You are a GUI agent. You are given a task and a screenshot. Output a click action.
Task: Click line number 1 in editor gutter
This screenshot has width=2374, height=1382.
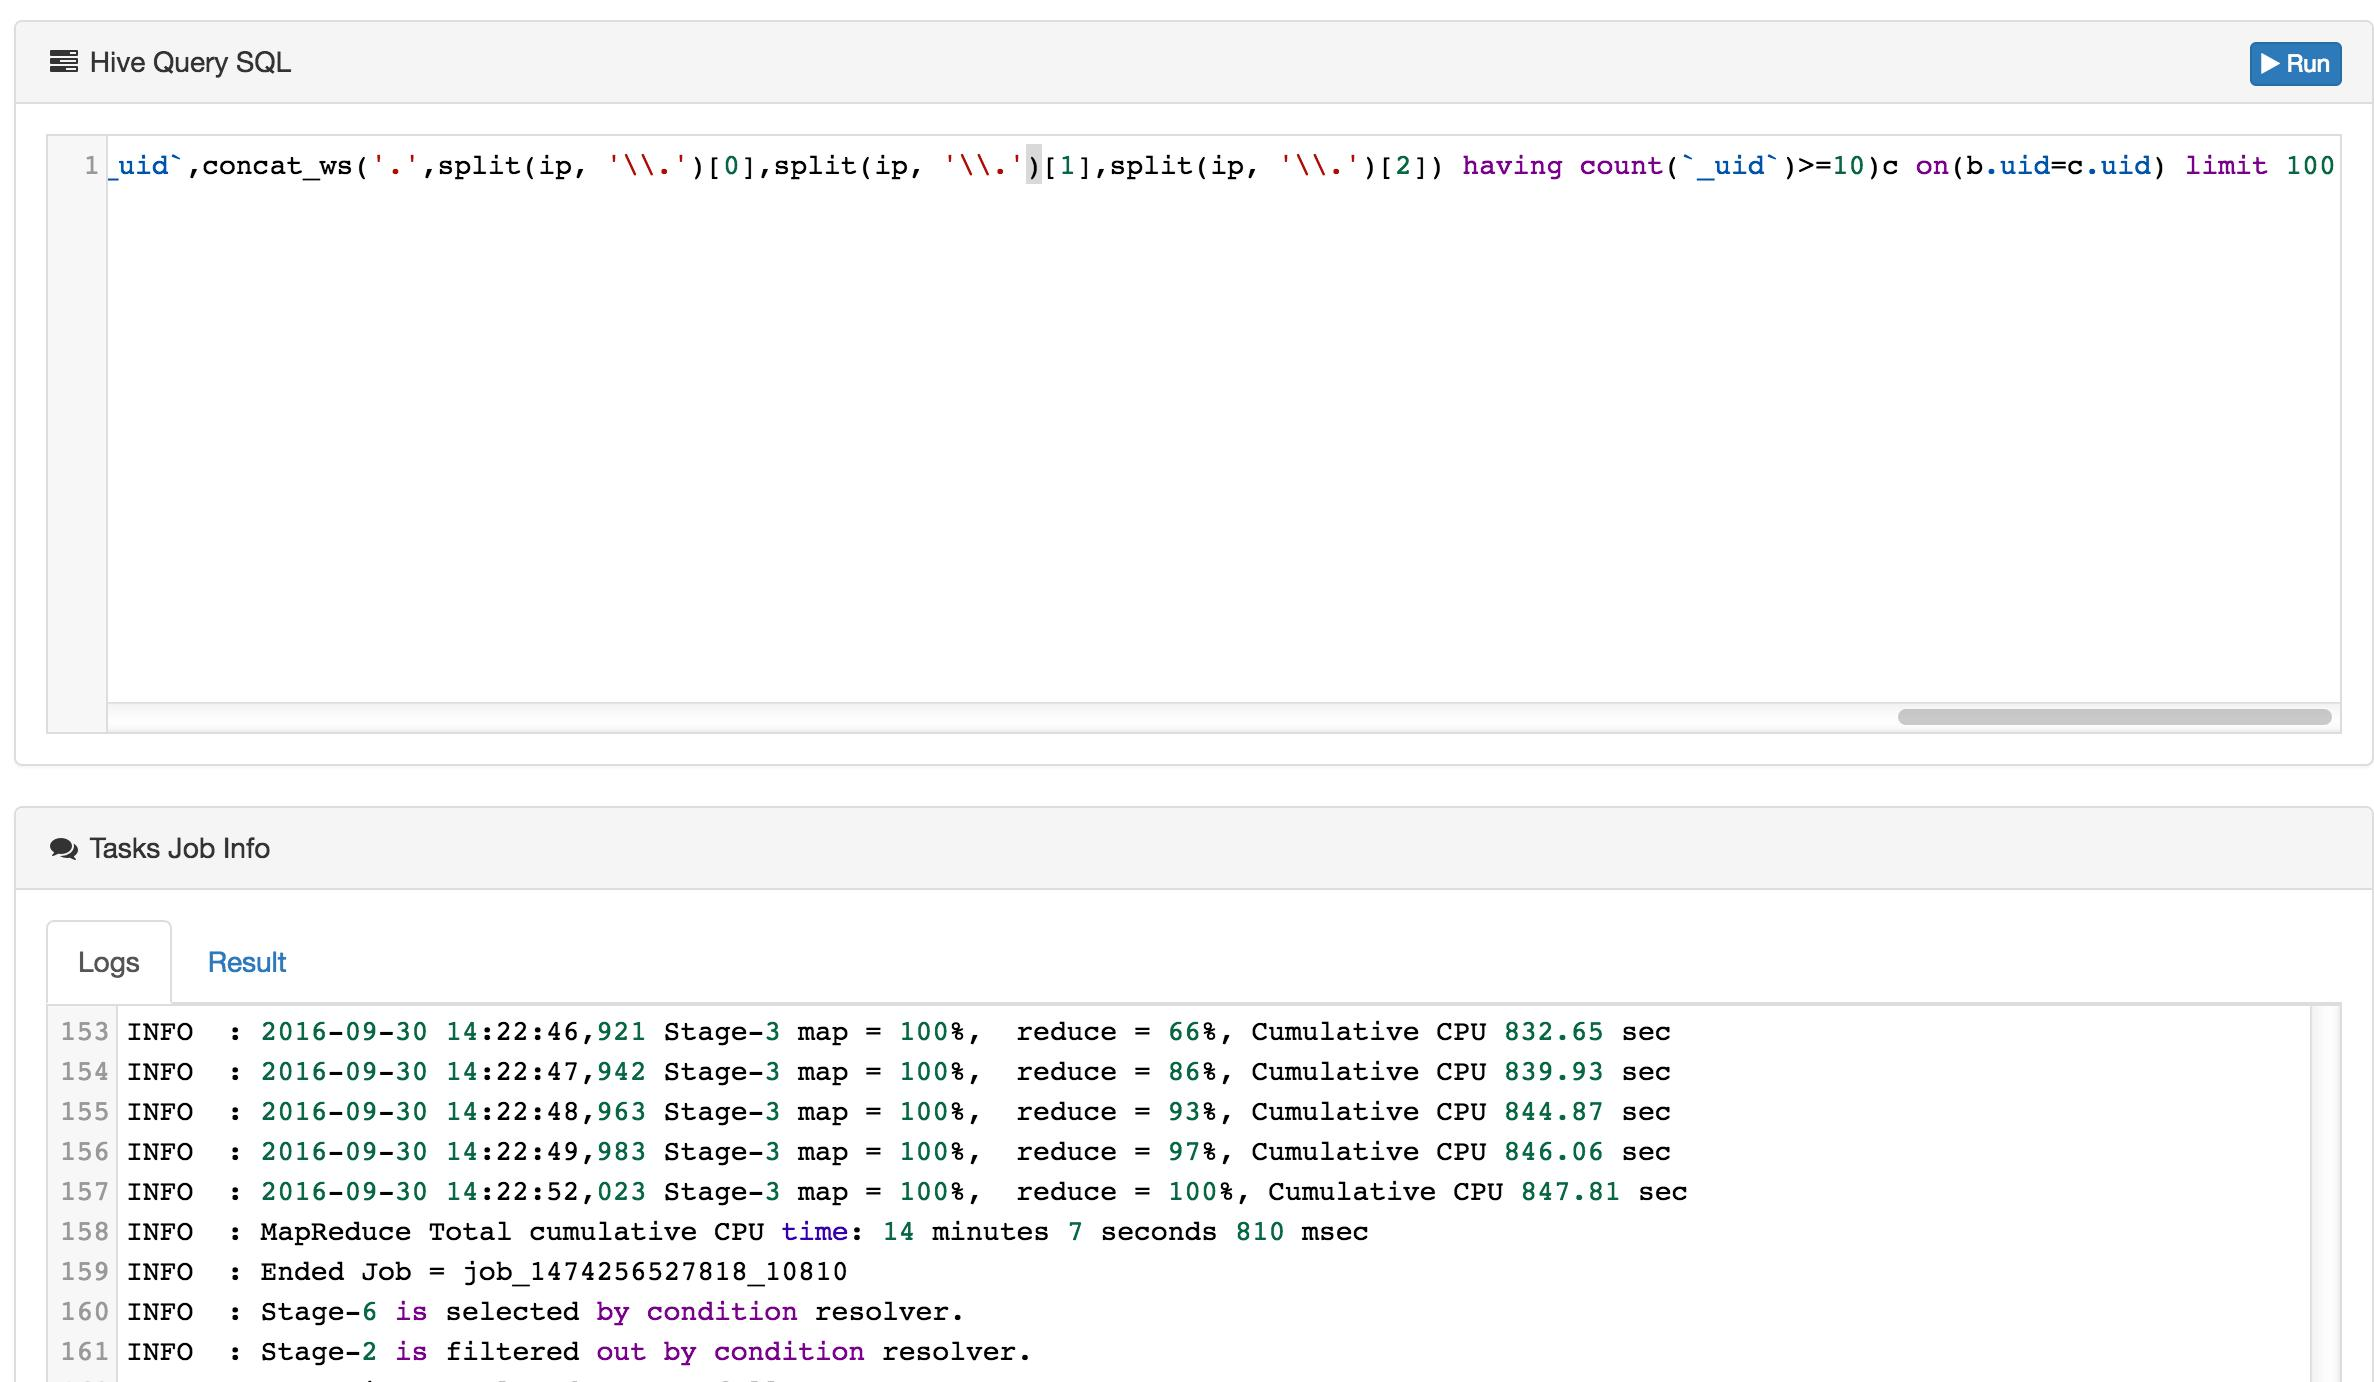pos(91,166)
